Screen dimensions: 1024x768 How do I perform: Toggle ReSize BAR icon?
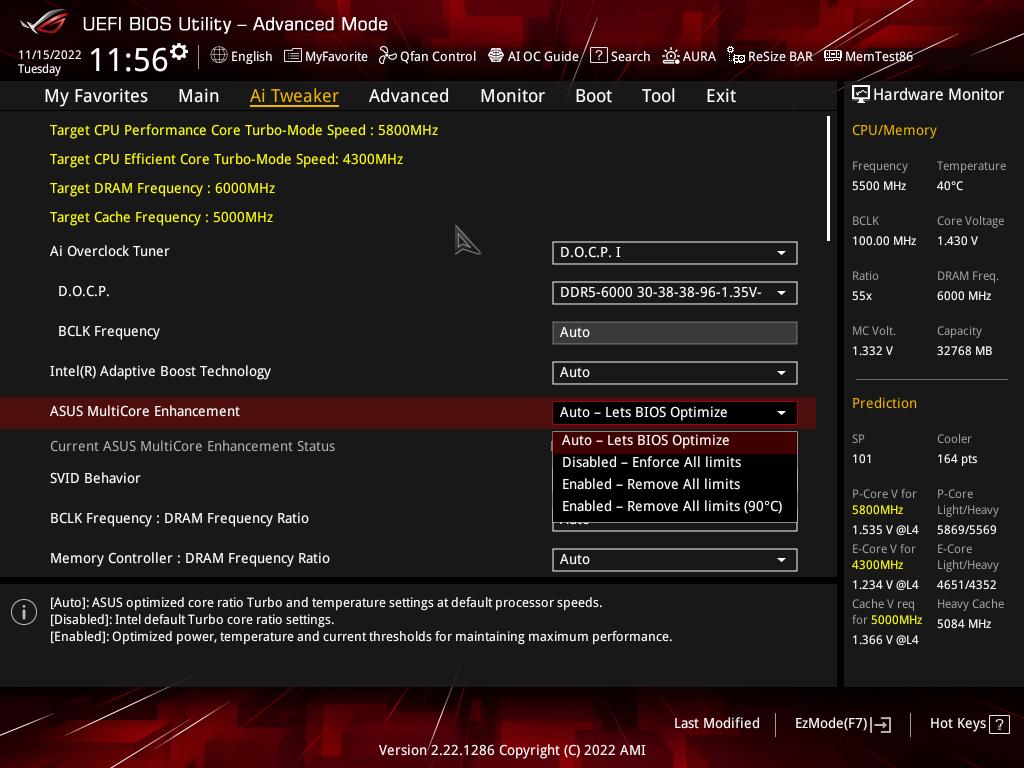point(736,56)
